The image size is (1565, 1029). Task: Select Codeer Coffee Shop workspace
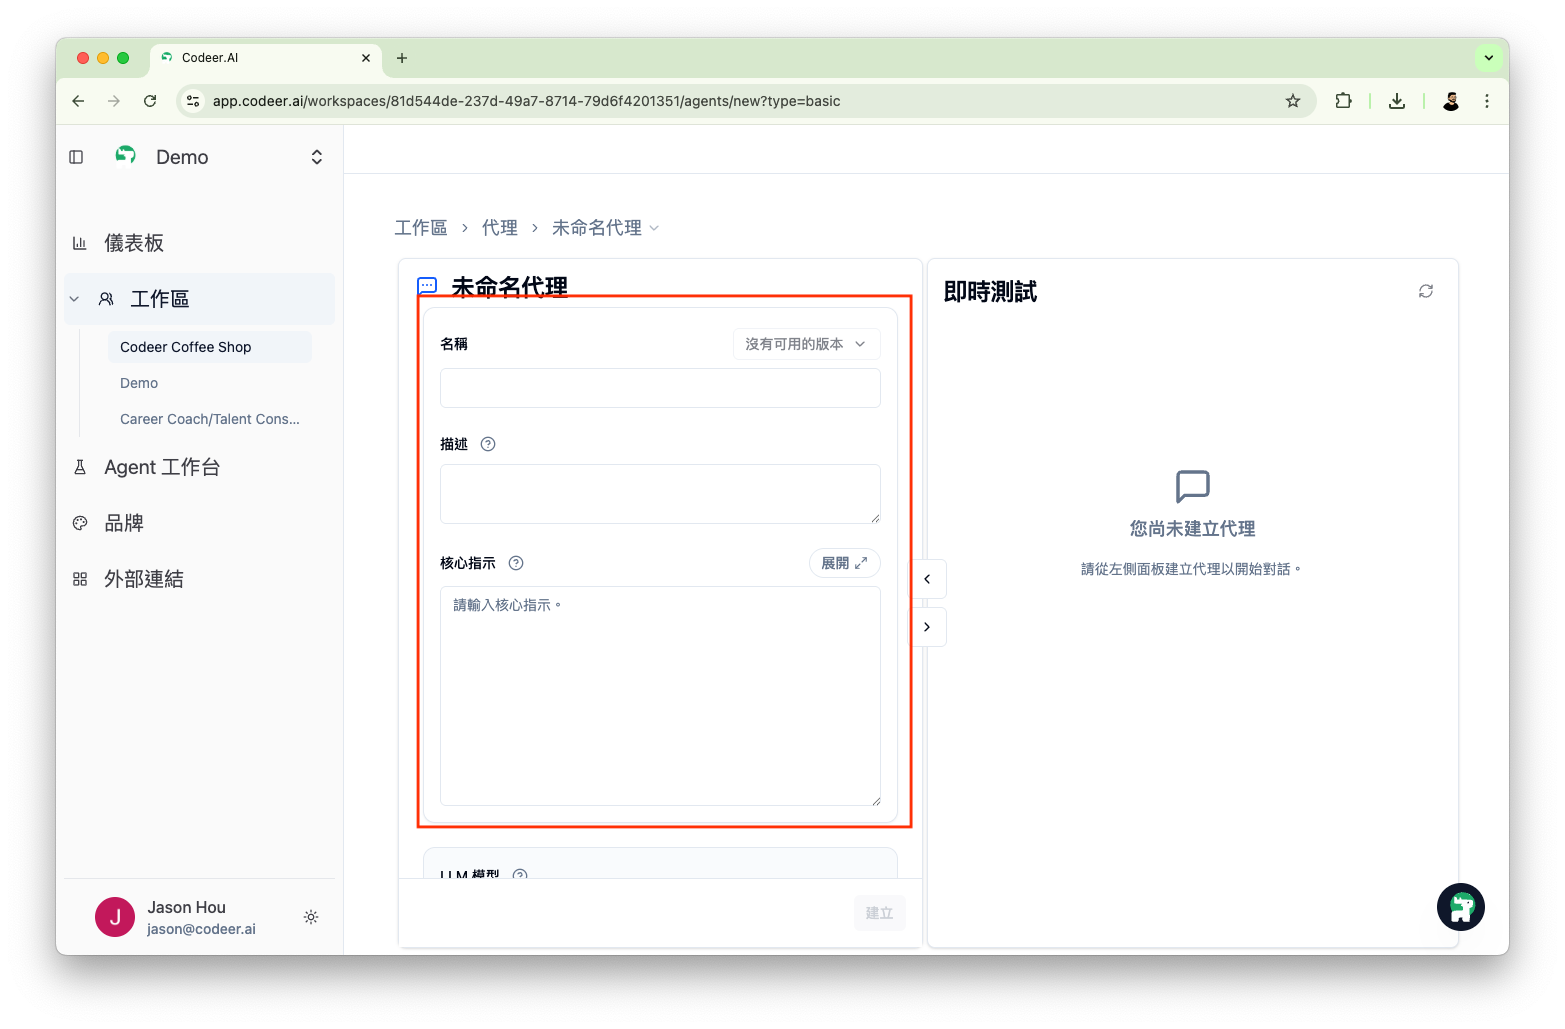pyautogui.click(x=186, y=347)
